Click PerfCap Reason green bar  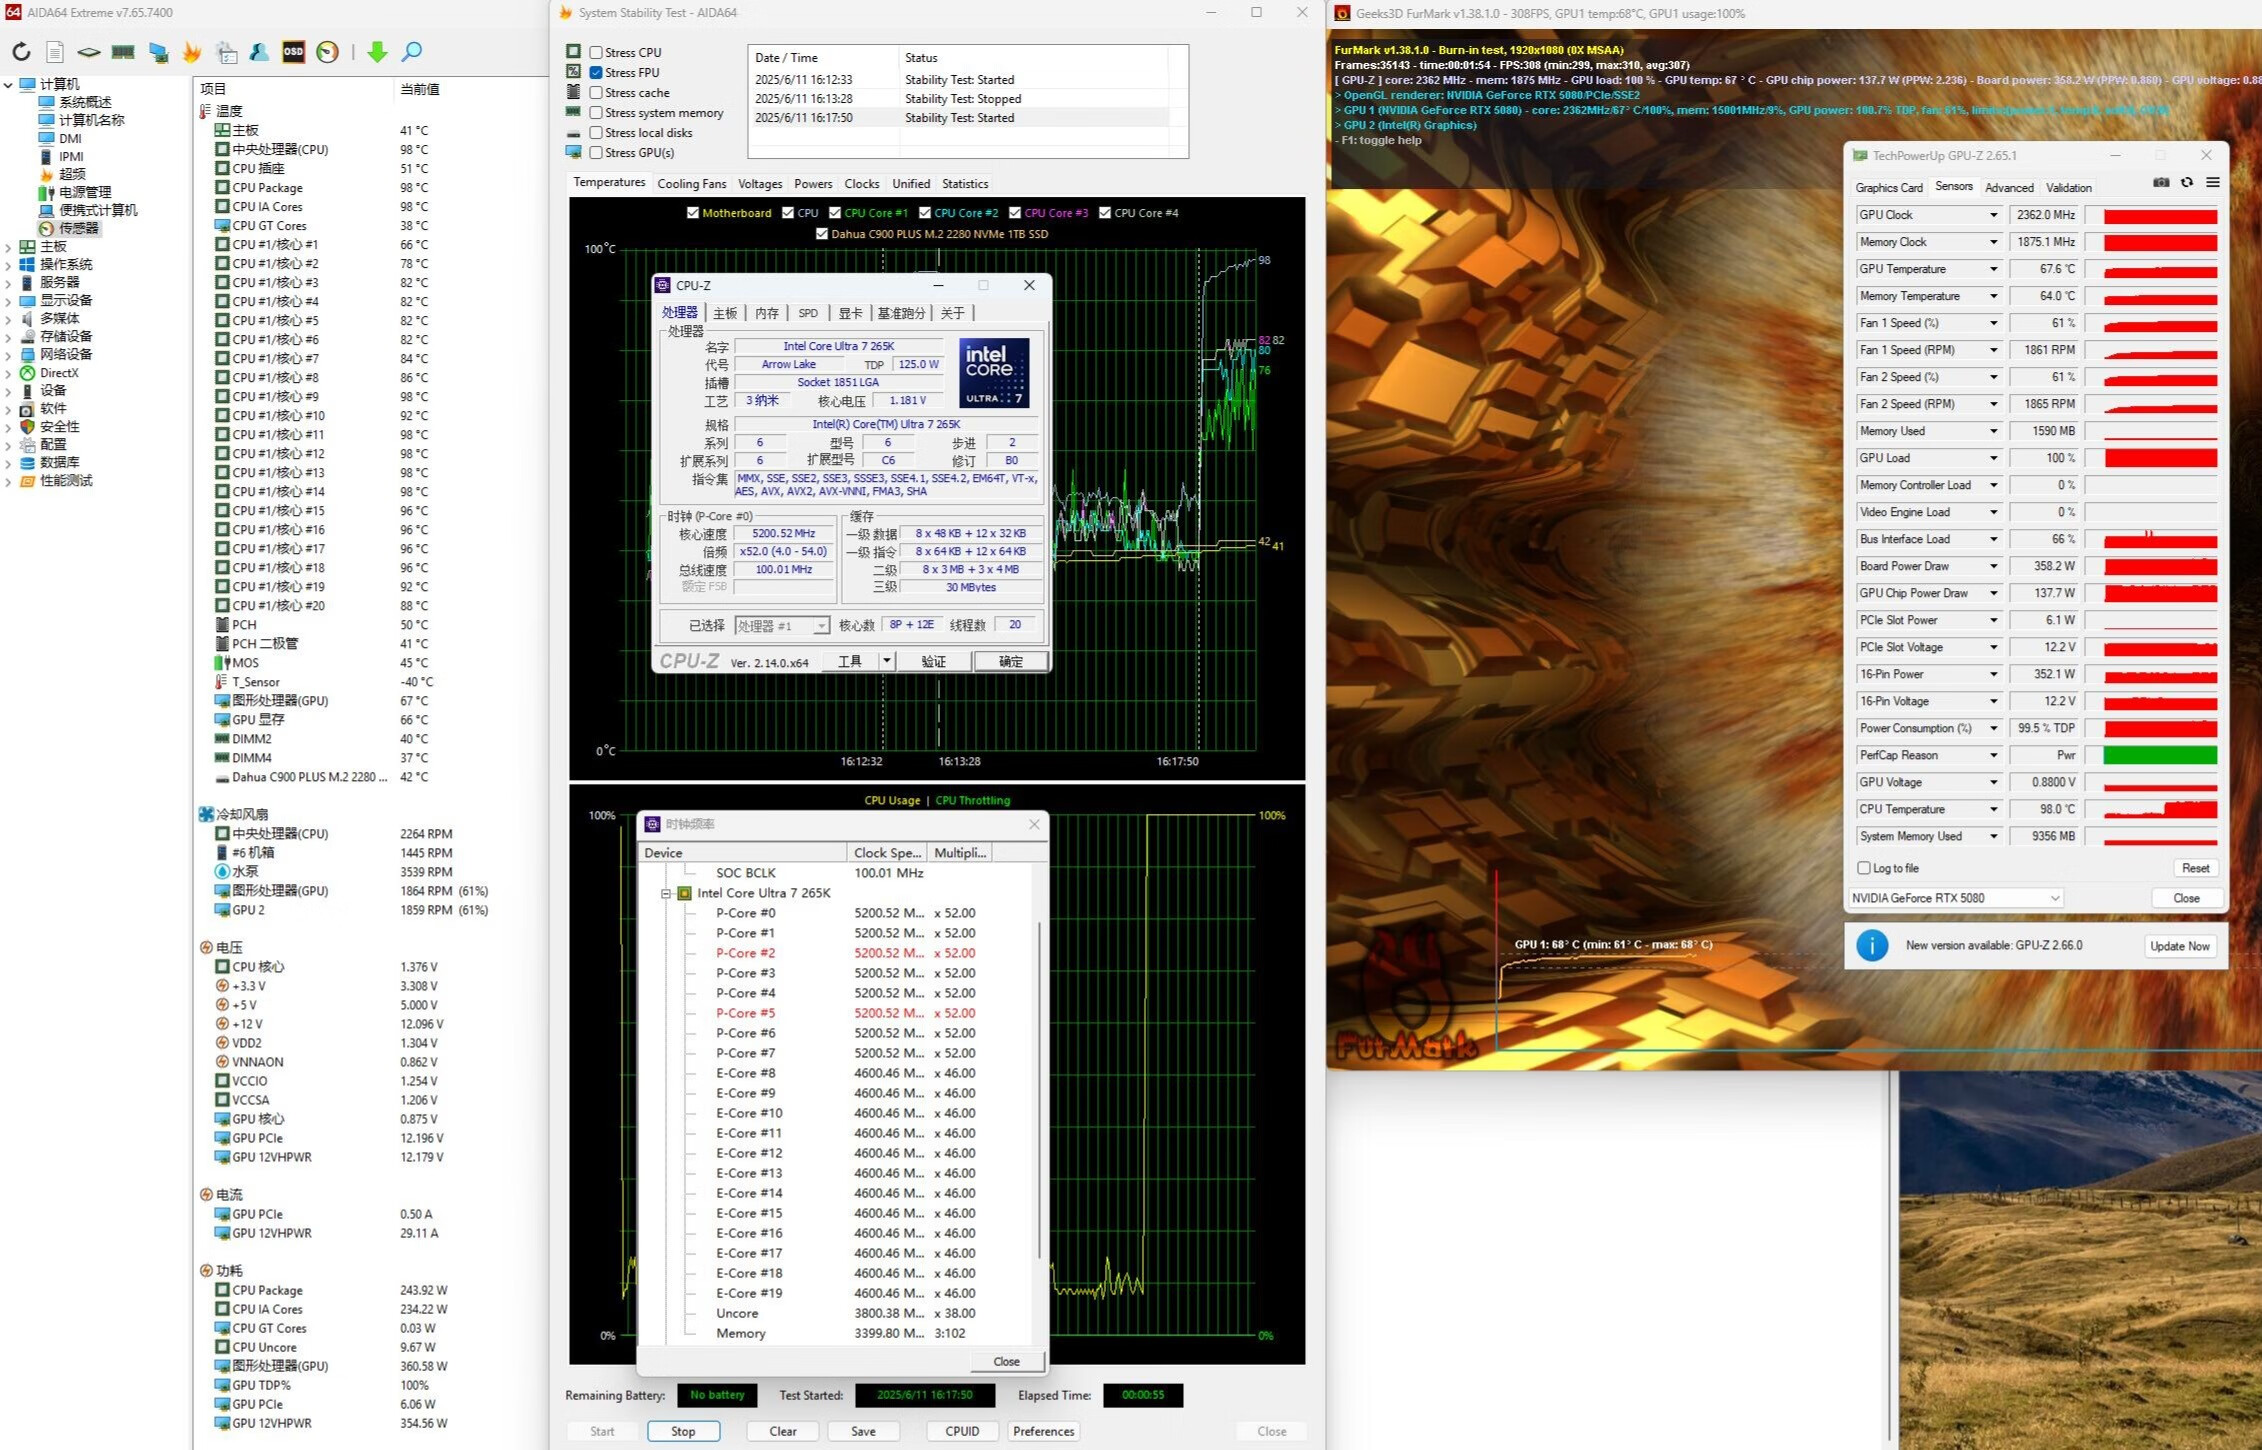tap(2160, 755)
